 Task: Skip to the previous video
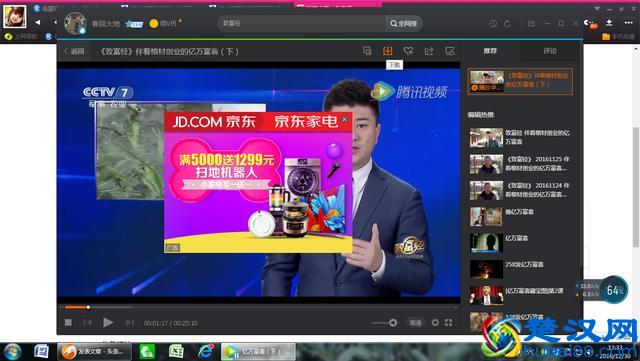[x=87, y=323]
